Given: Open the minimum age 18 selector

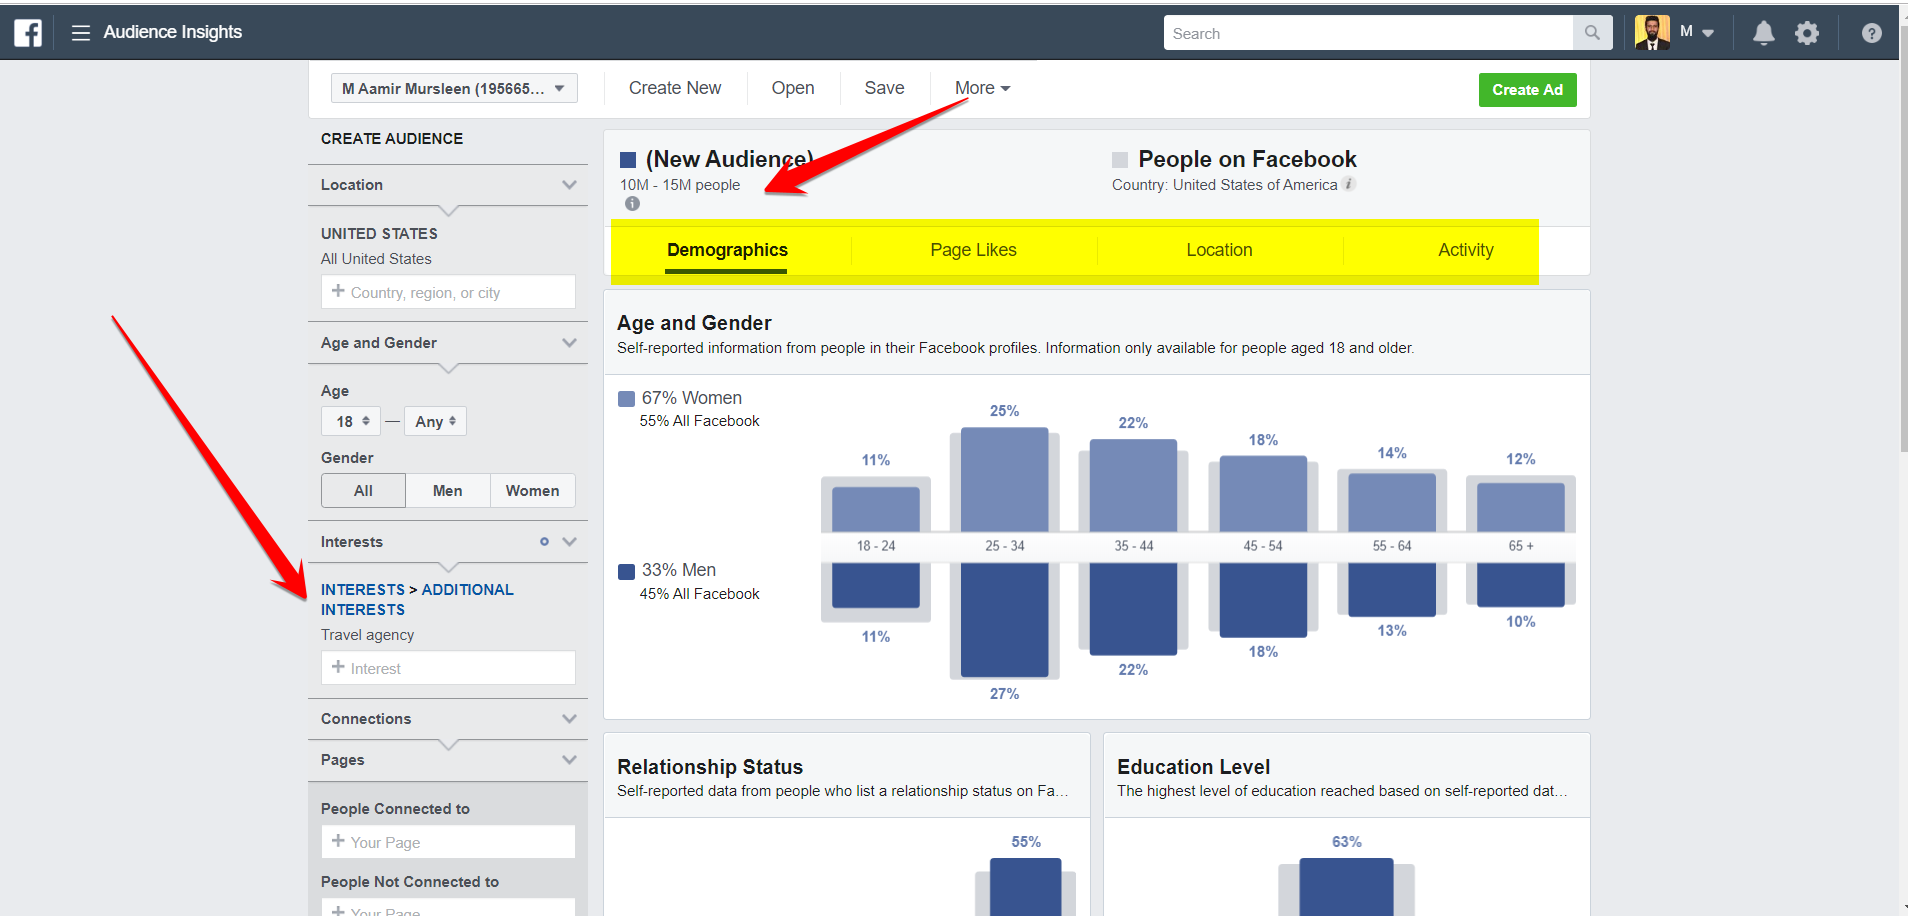Looking at the screenshot, I should click(351, 421).
